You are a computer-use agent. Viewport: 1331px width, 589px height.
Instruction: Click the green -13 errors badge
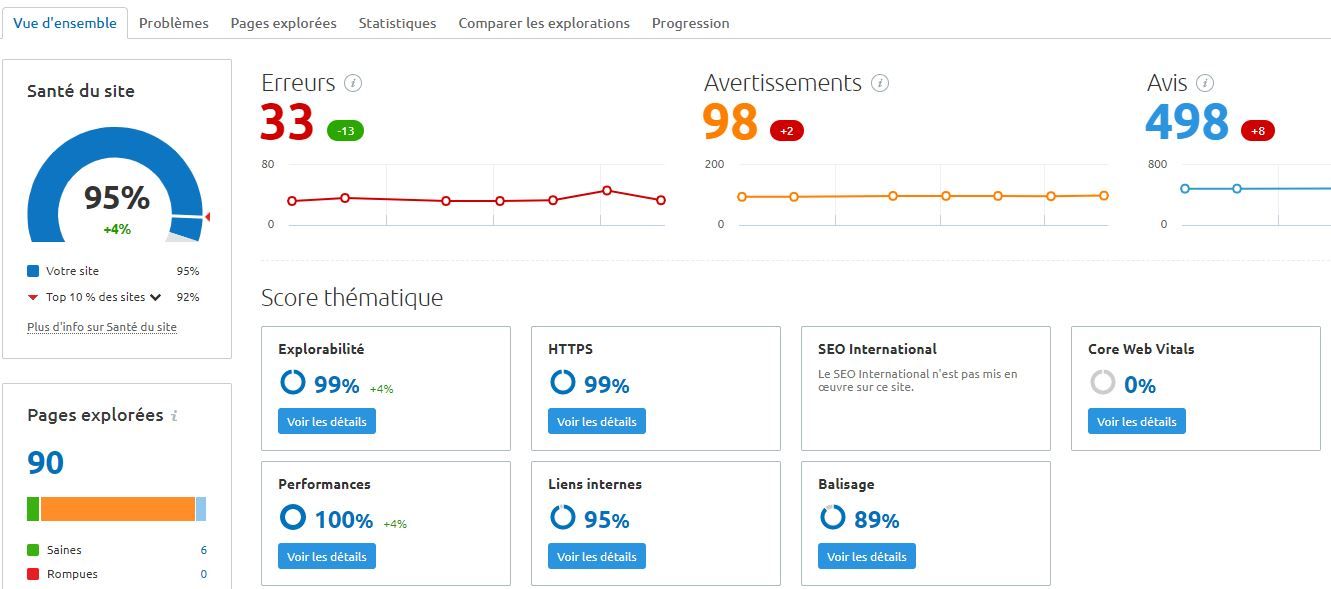coord(345,131)
